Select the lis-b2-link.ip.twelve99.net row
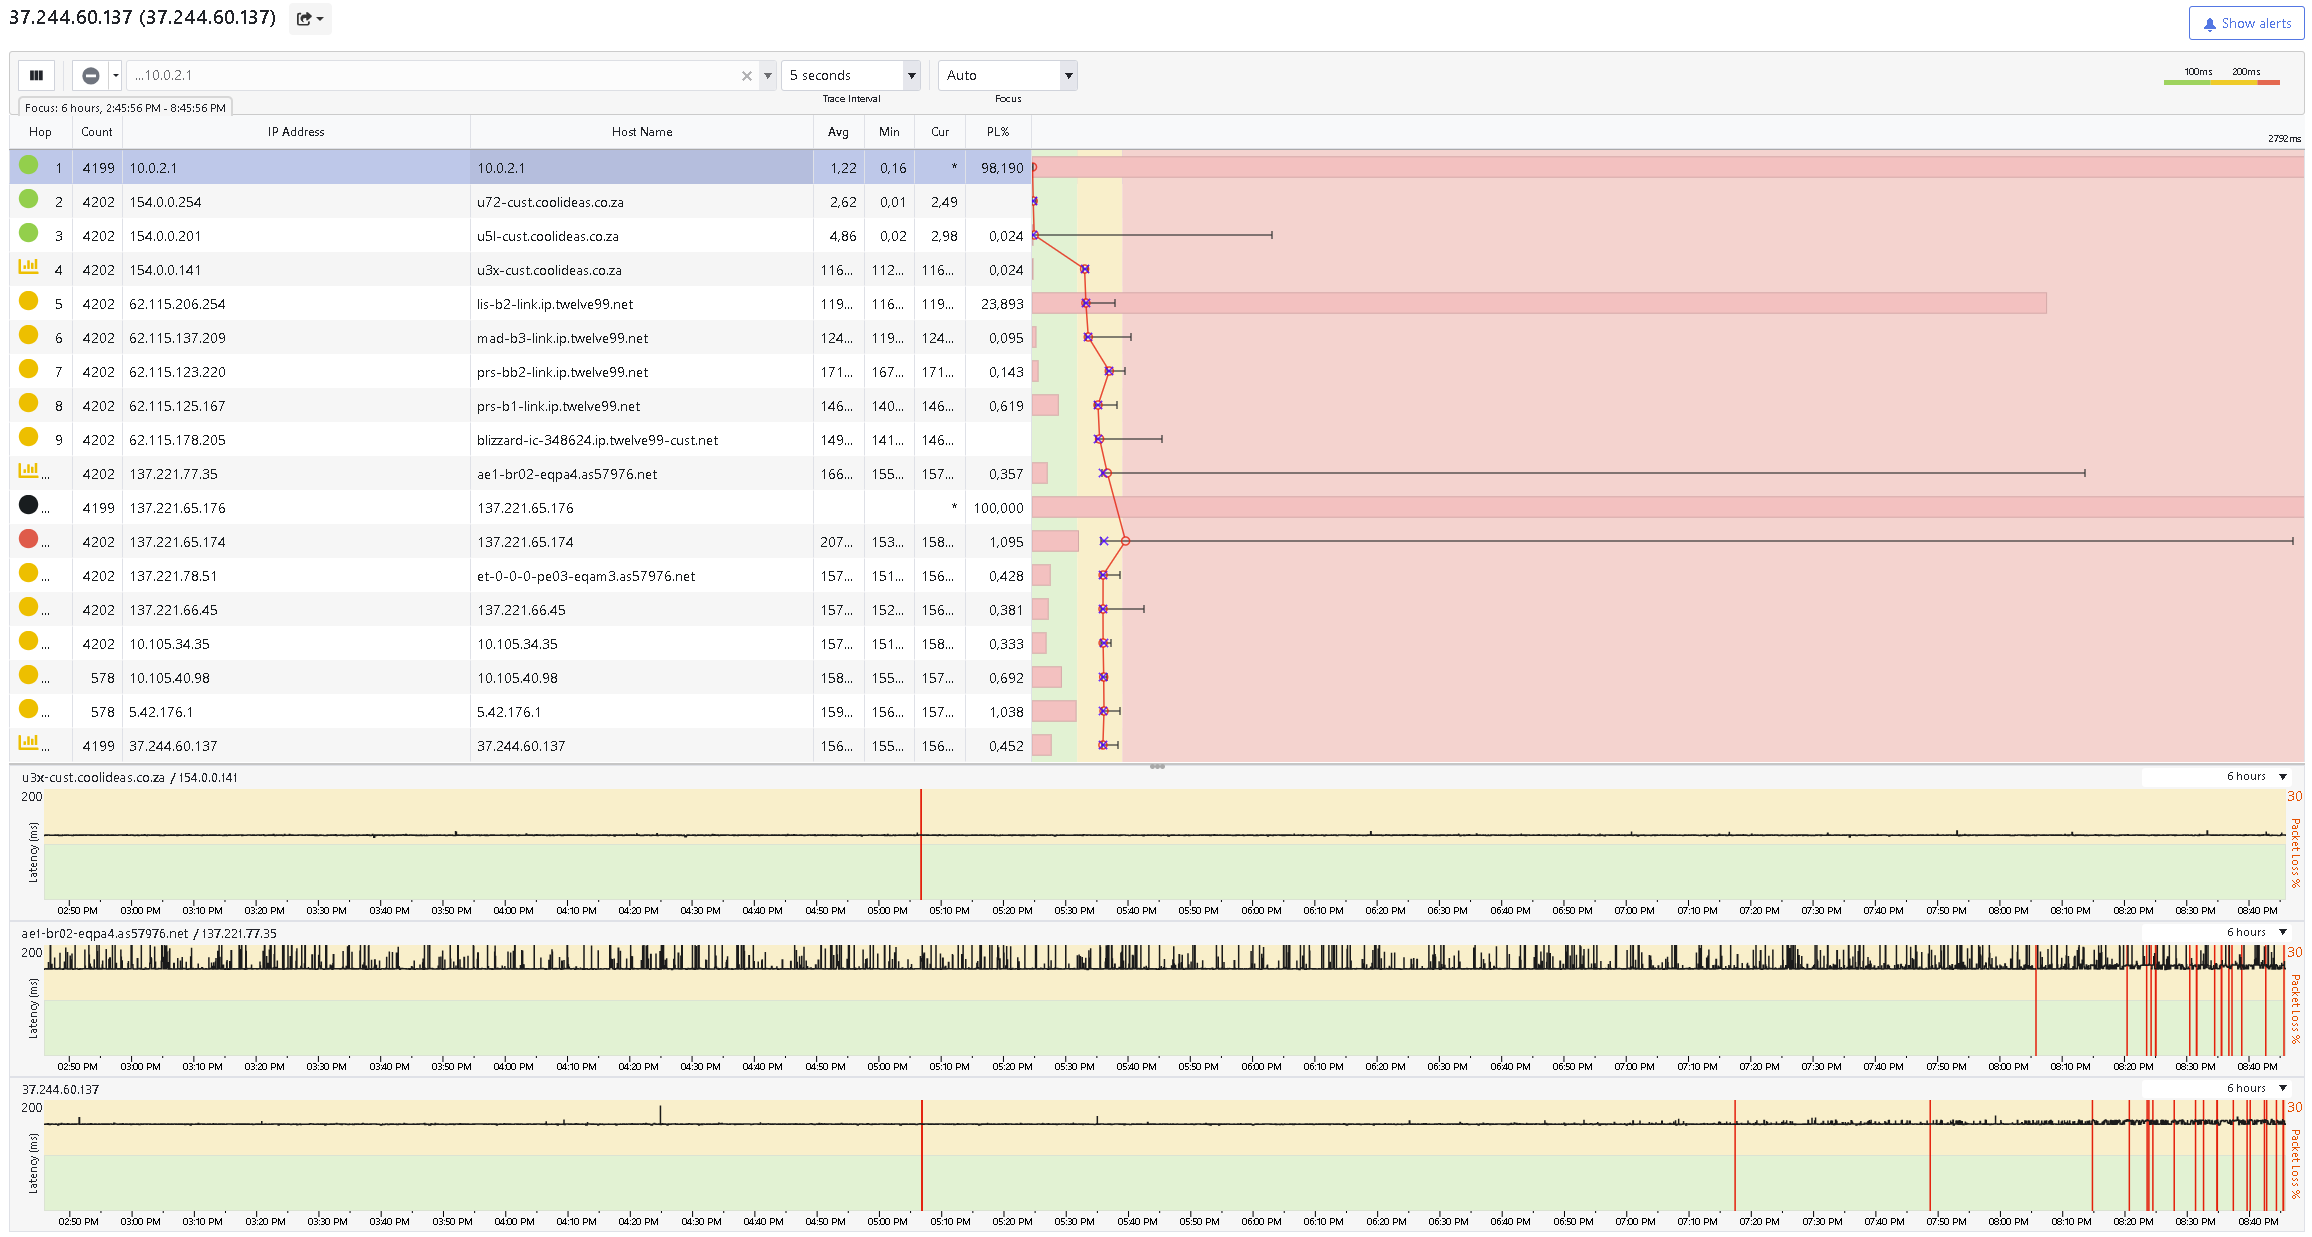 point(520,304)
